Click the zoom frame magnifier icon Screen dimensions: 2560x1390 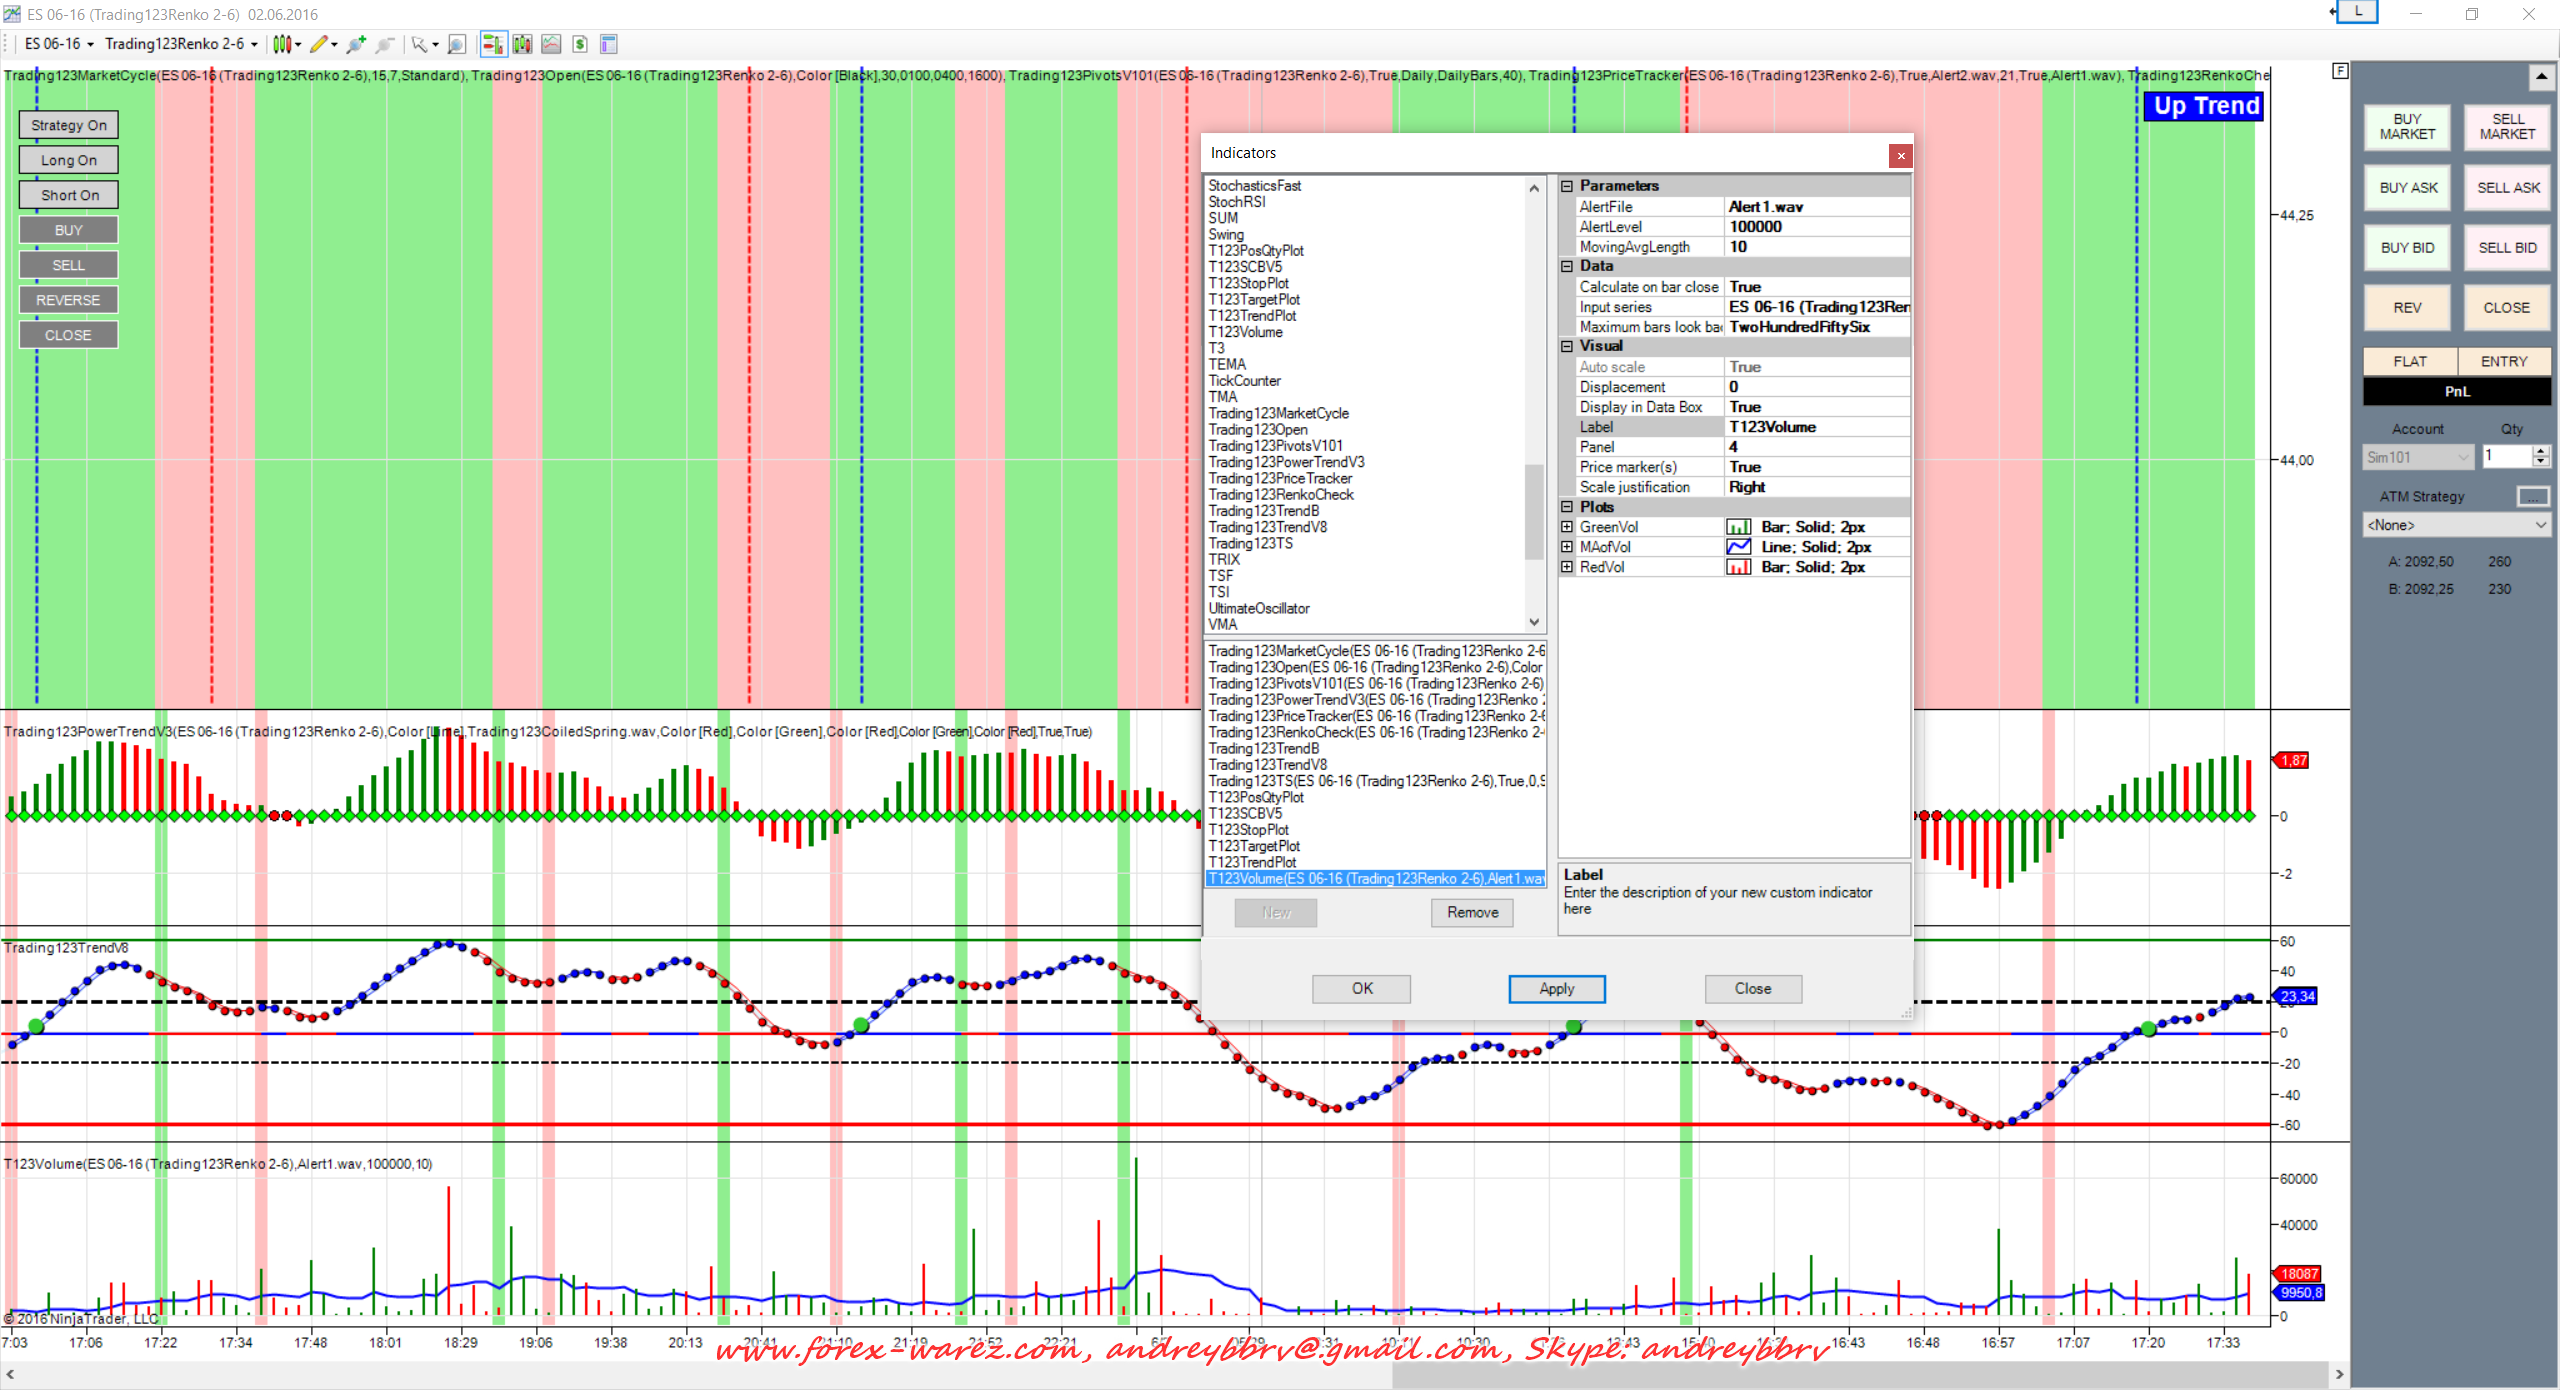(x=457, y=44)
